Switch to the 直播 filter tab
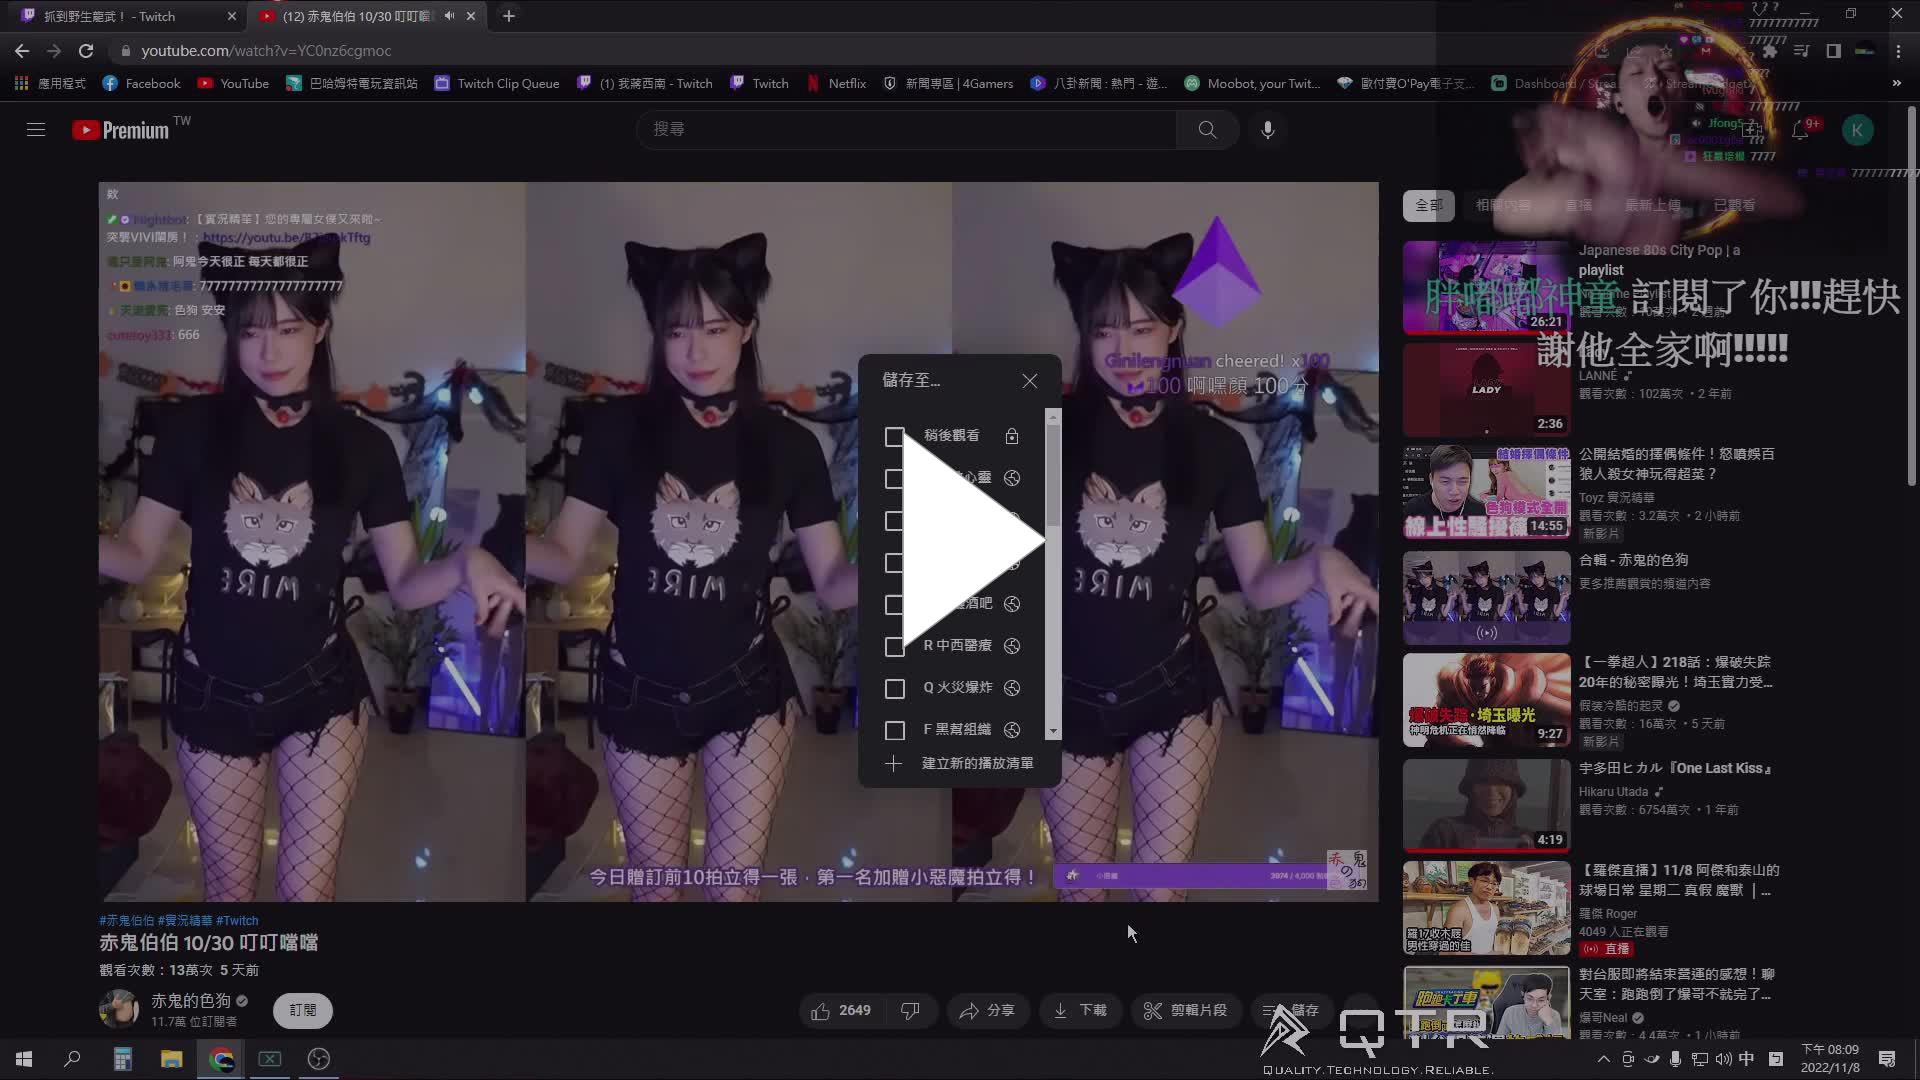The width and height of the screenshot is (1920, 1080). [x=1580, y=205]
